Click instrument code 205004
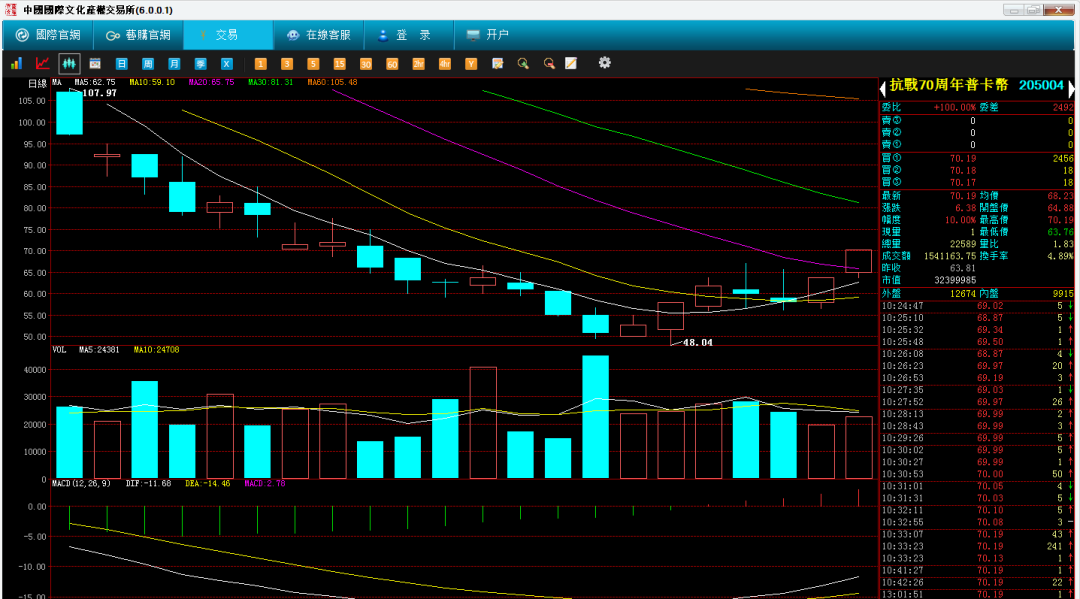This screenshot has height=599, width=1080. click(1041, 85)
